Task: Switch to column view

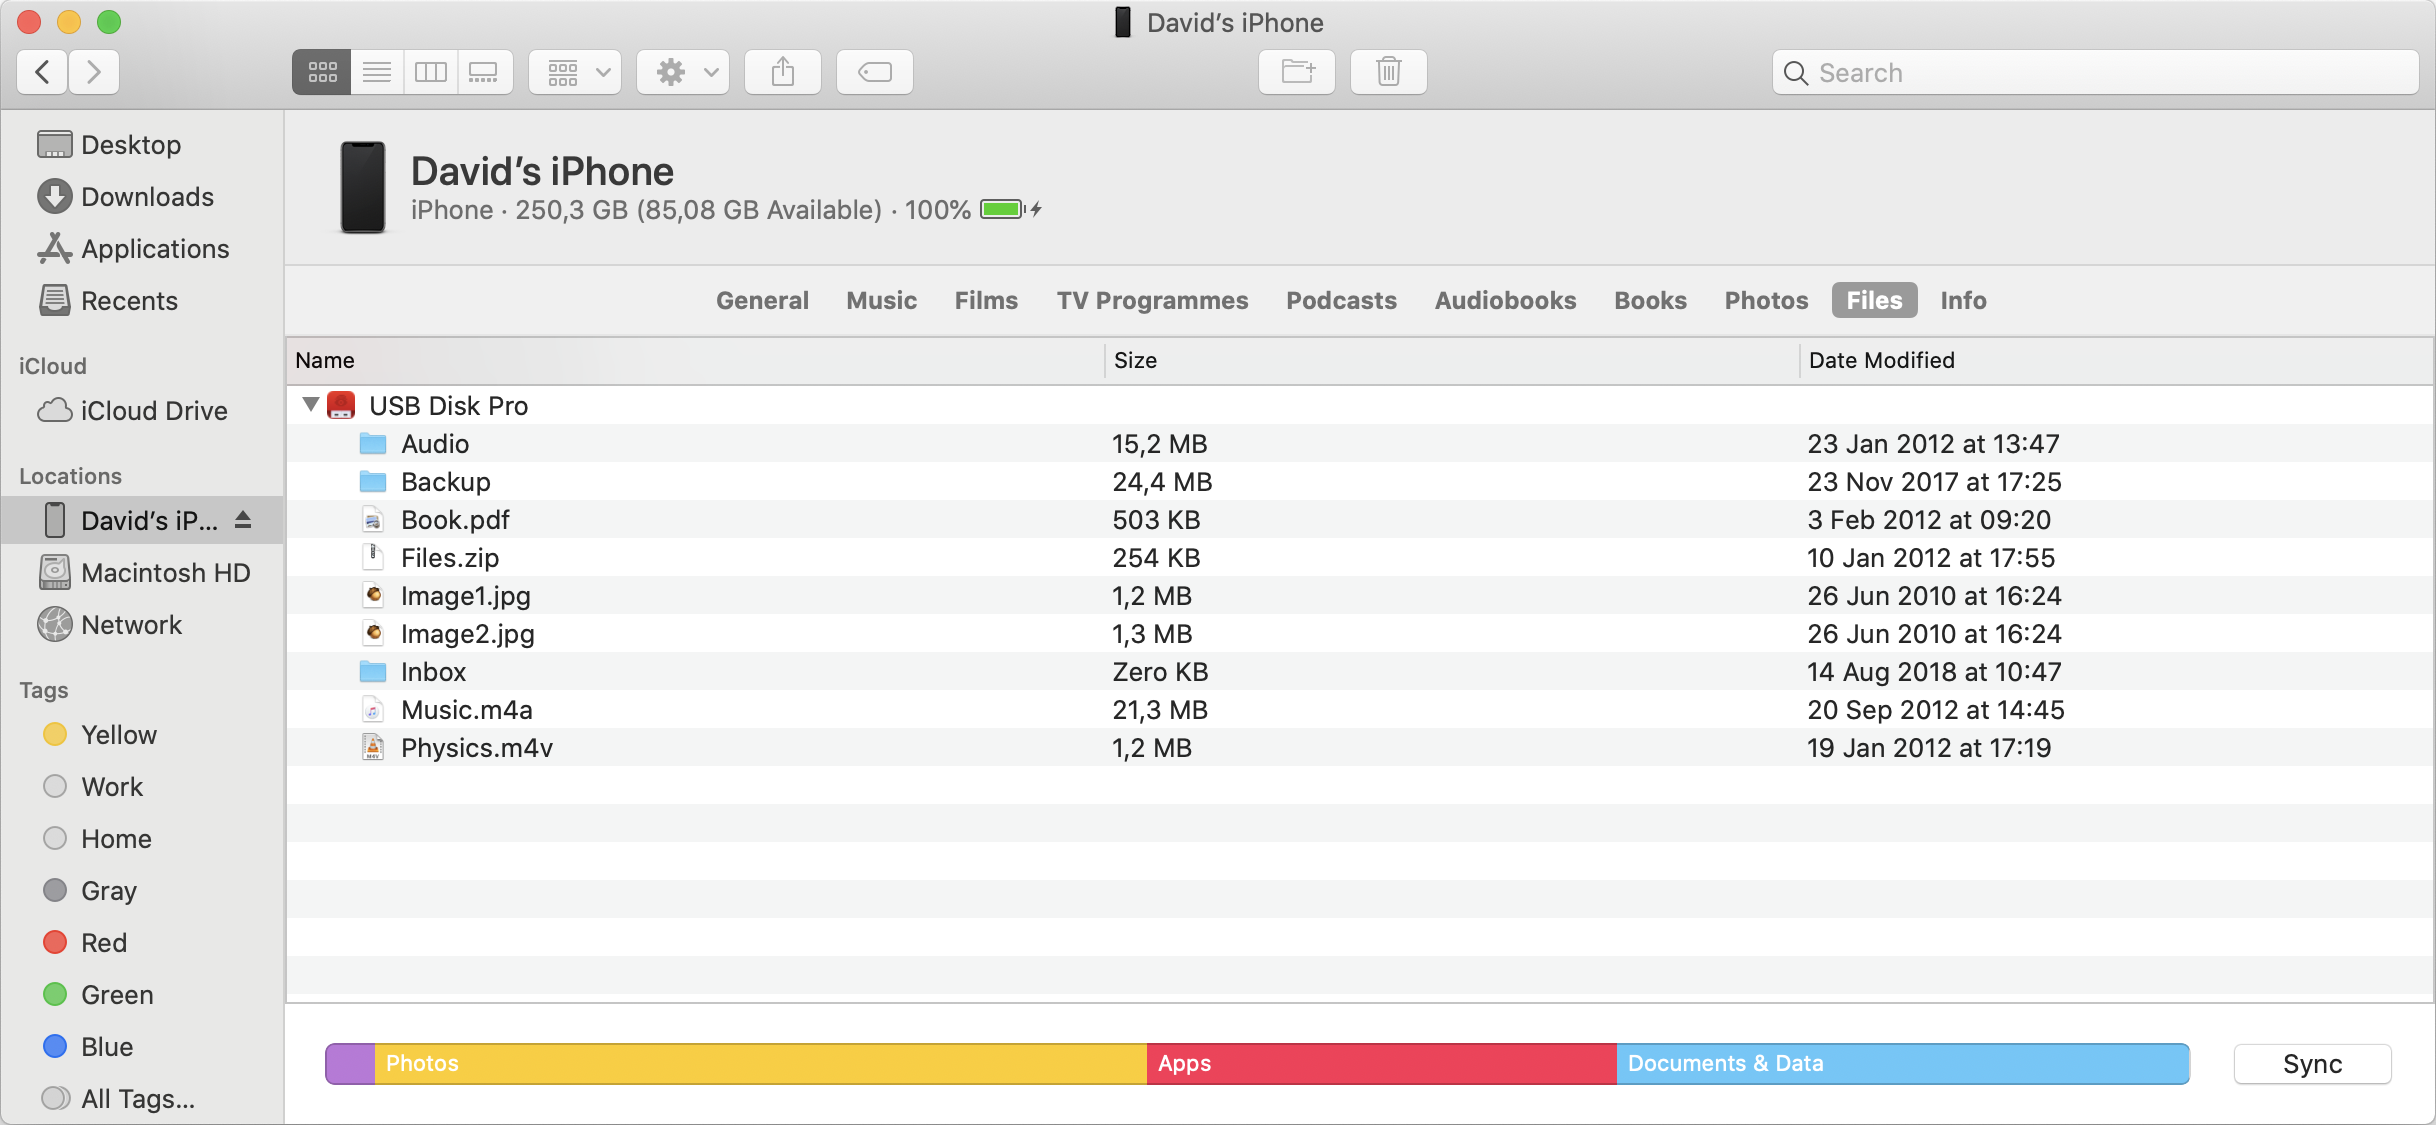Action: coord(431,72)
